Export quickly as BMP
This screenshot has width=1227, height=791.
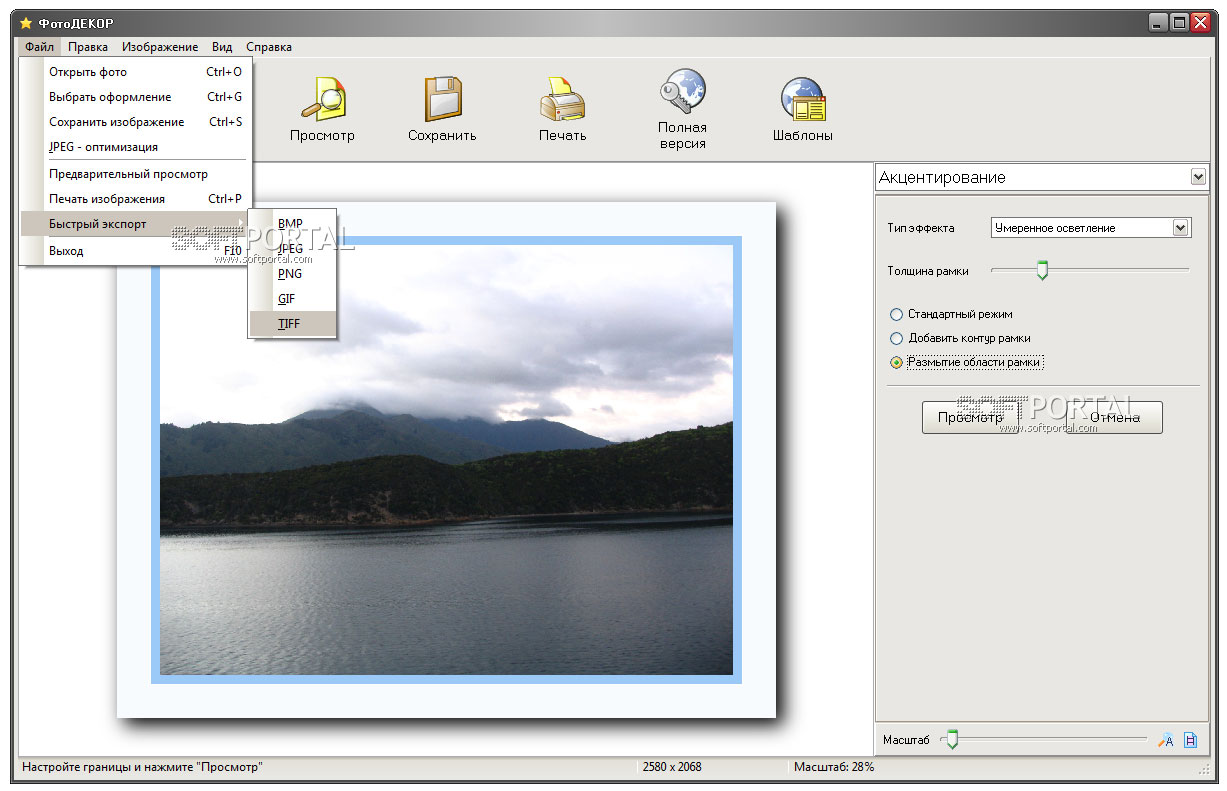coord(292,224)
